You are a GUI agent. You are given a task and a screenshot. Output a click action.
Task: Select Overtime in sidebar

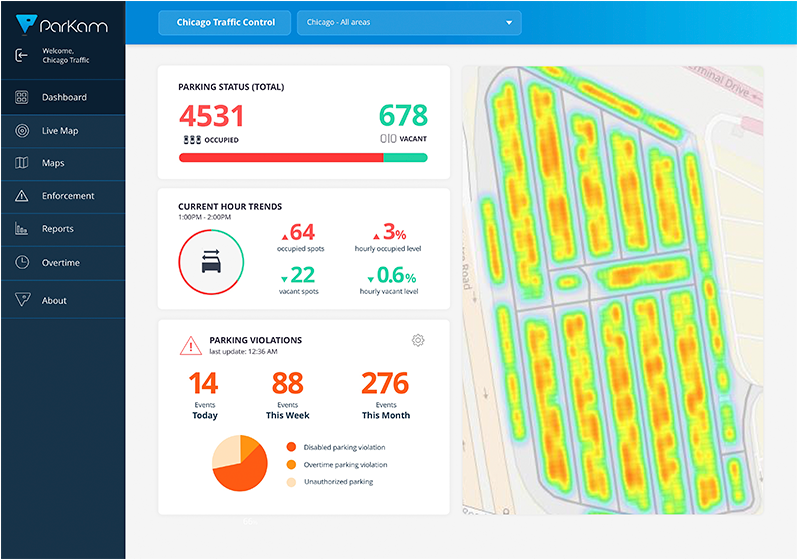(63, 263)
